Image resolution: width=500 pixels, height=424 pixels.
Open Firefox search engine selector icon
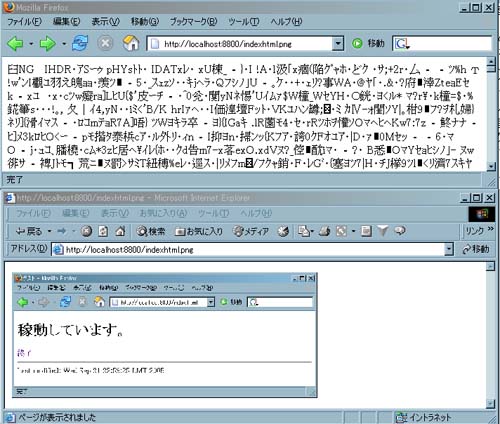click(401, 44)
